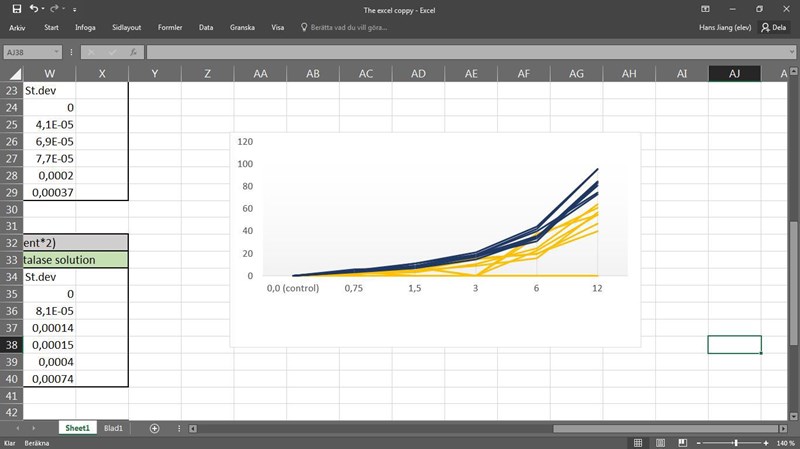Image resolution: width=800 pixels, height=449 pixels.
Task: Click the Dela share button
Action: 772,28
